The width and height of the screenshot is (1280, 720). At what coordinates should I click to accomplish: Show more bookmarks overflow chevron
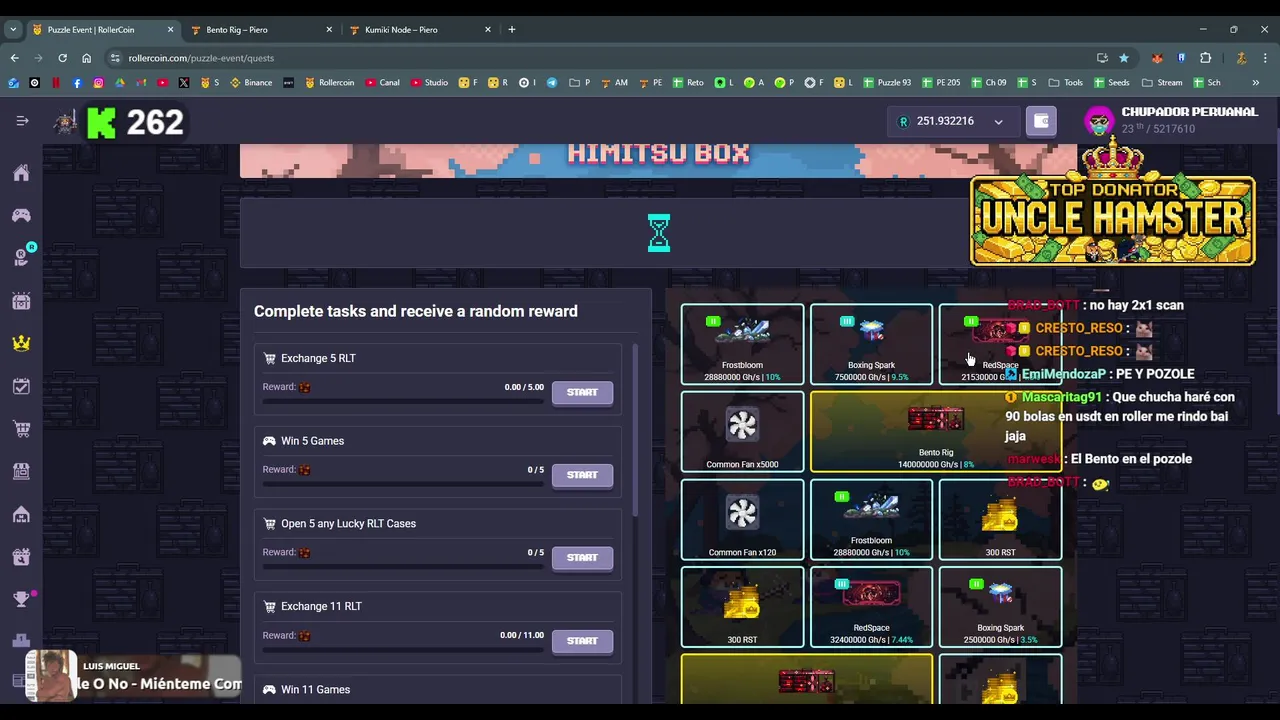click(1256, 83)
